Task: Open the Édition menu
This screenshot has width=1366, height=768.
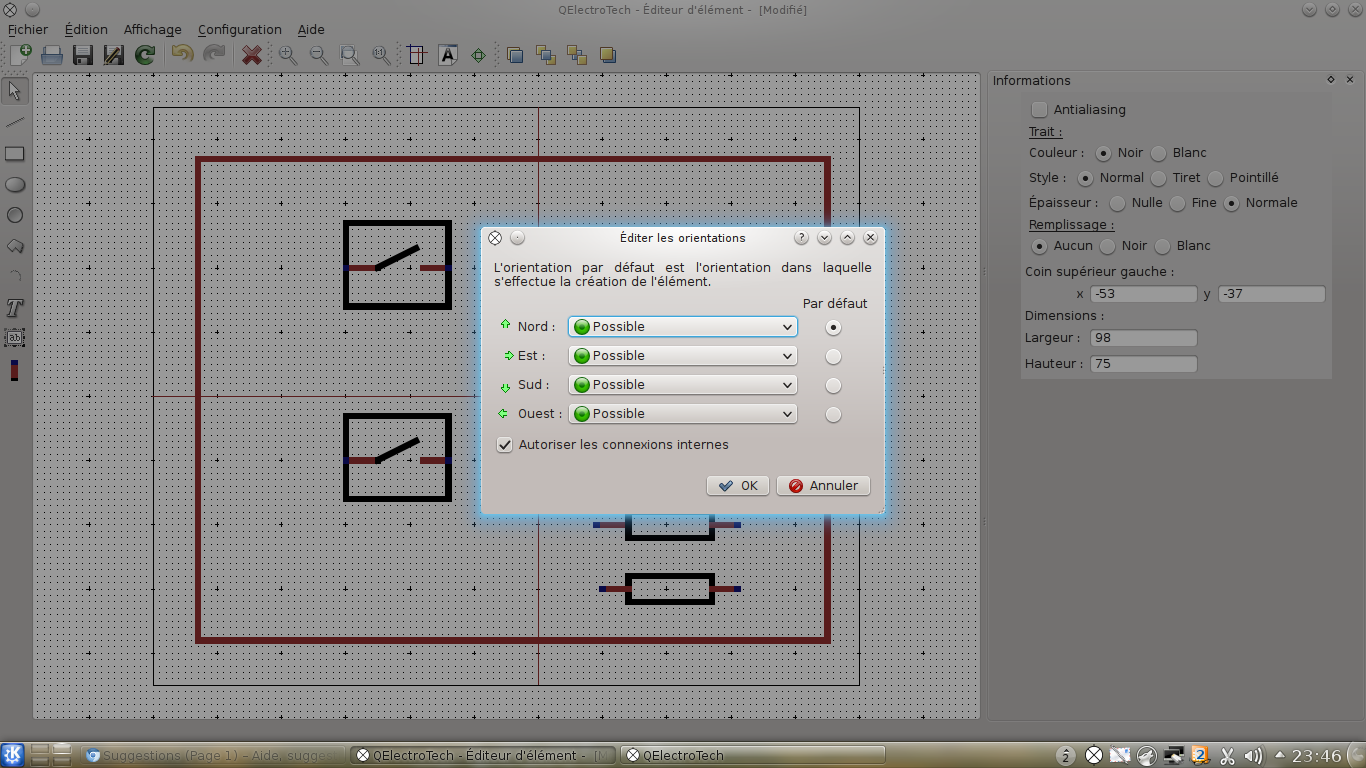Action: 86,30
